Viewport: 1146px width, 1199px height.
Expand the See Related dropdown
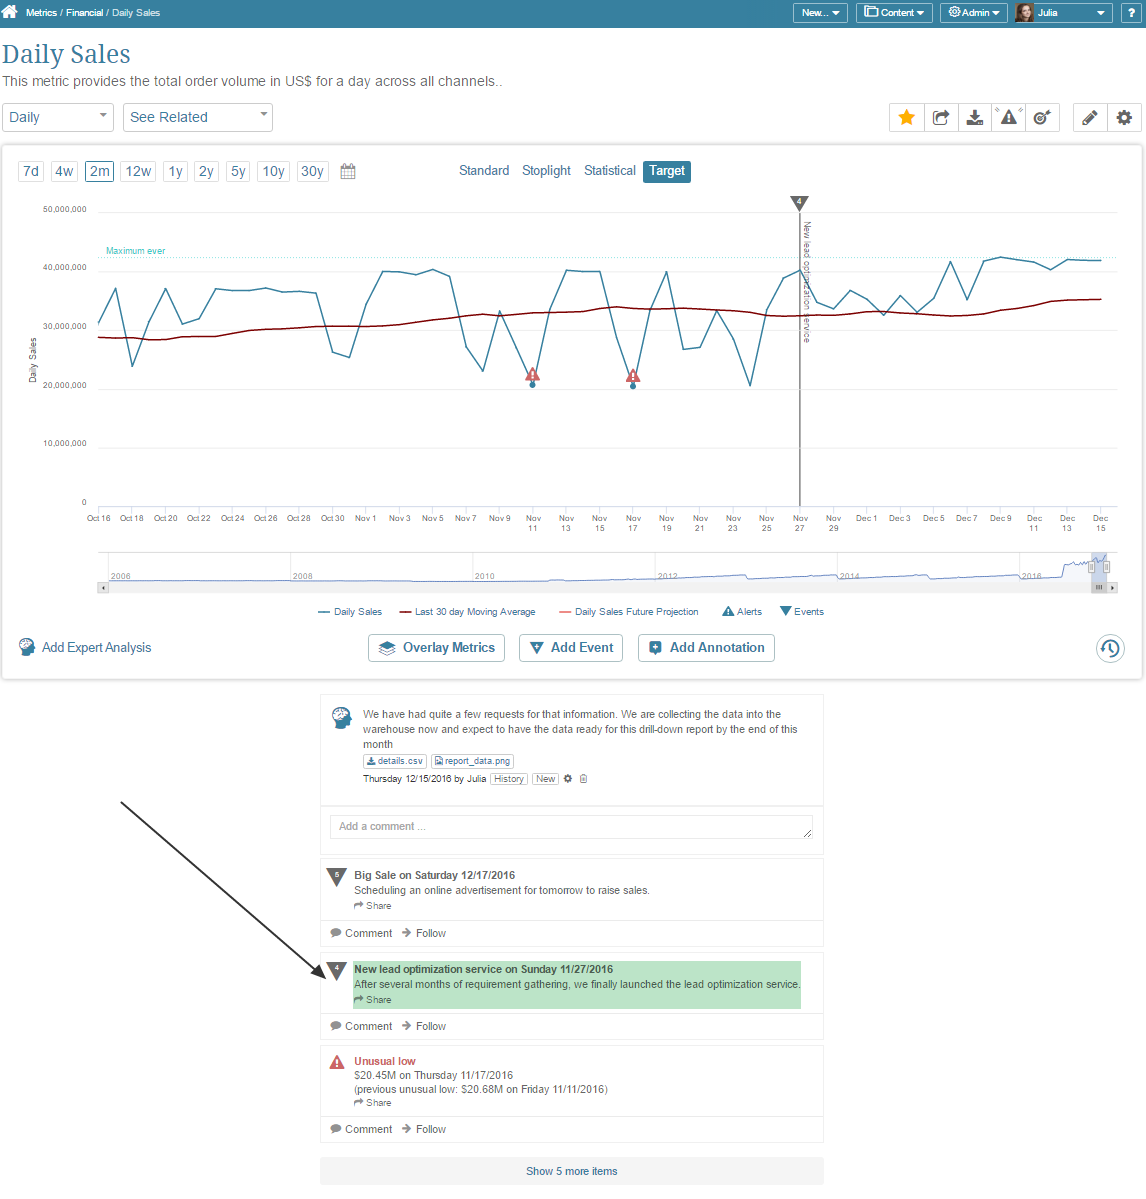[x=197, y=117]
